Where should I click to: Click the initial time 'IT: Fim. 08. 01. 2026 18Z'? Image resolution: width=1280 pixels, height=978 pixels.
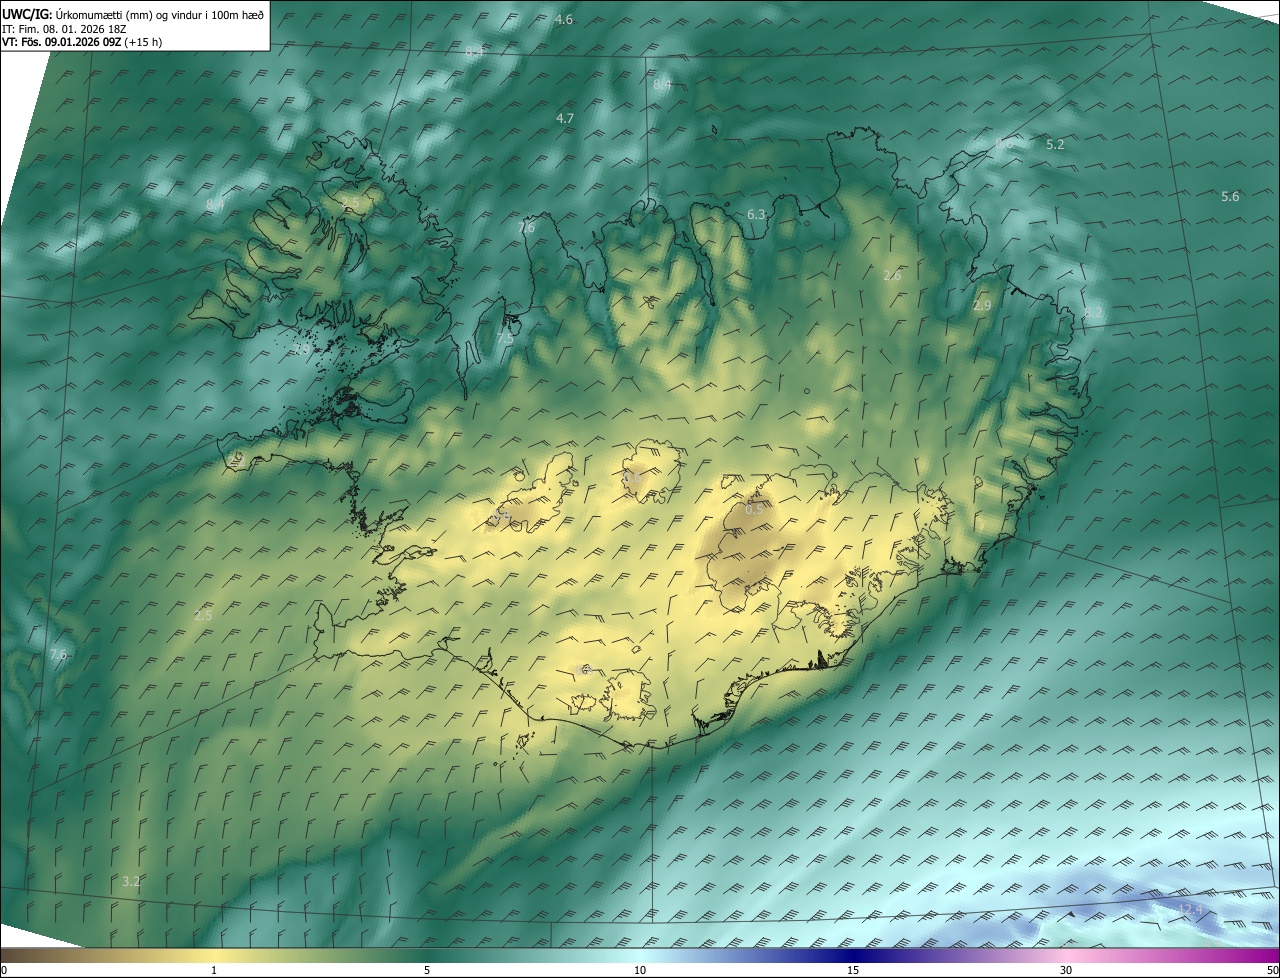click(x=64, y=29)
